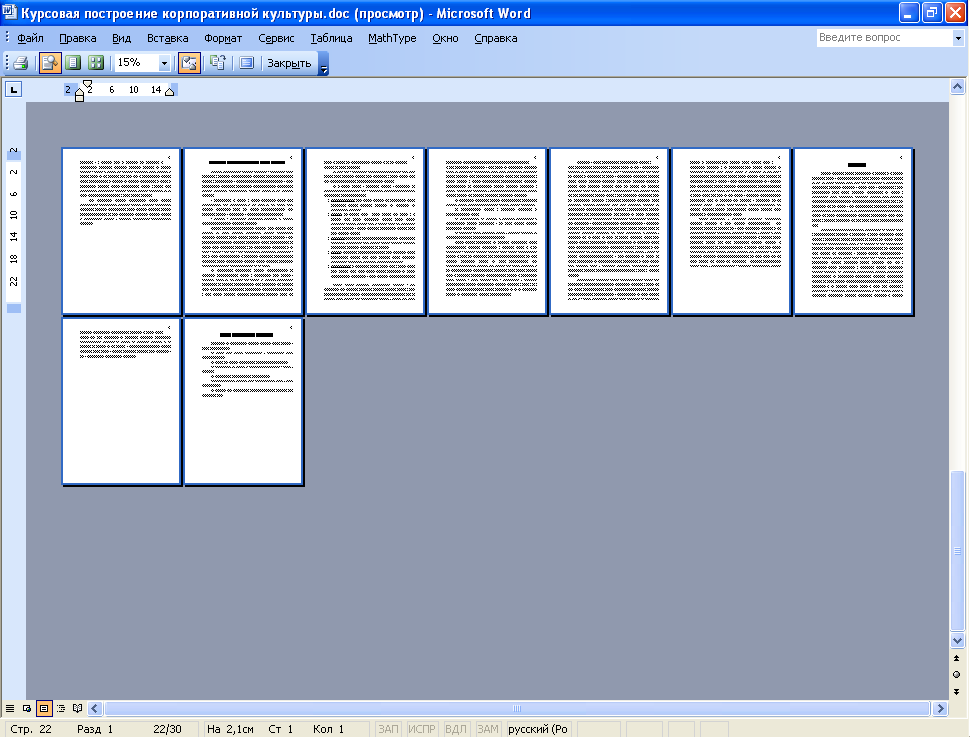Show one page in the preview

coord(73,62)
